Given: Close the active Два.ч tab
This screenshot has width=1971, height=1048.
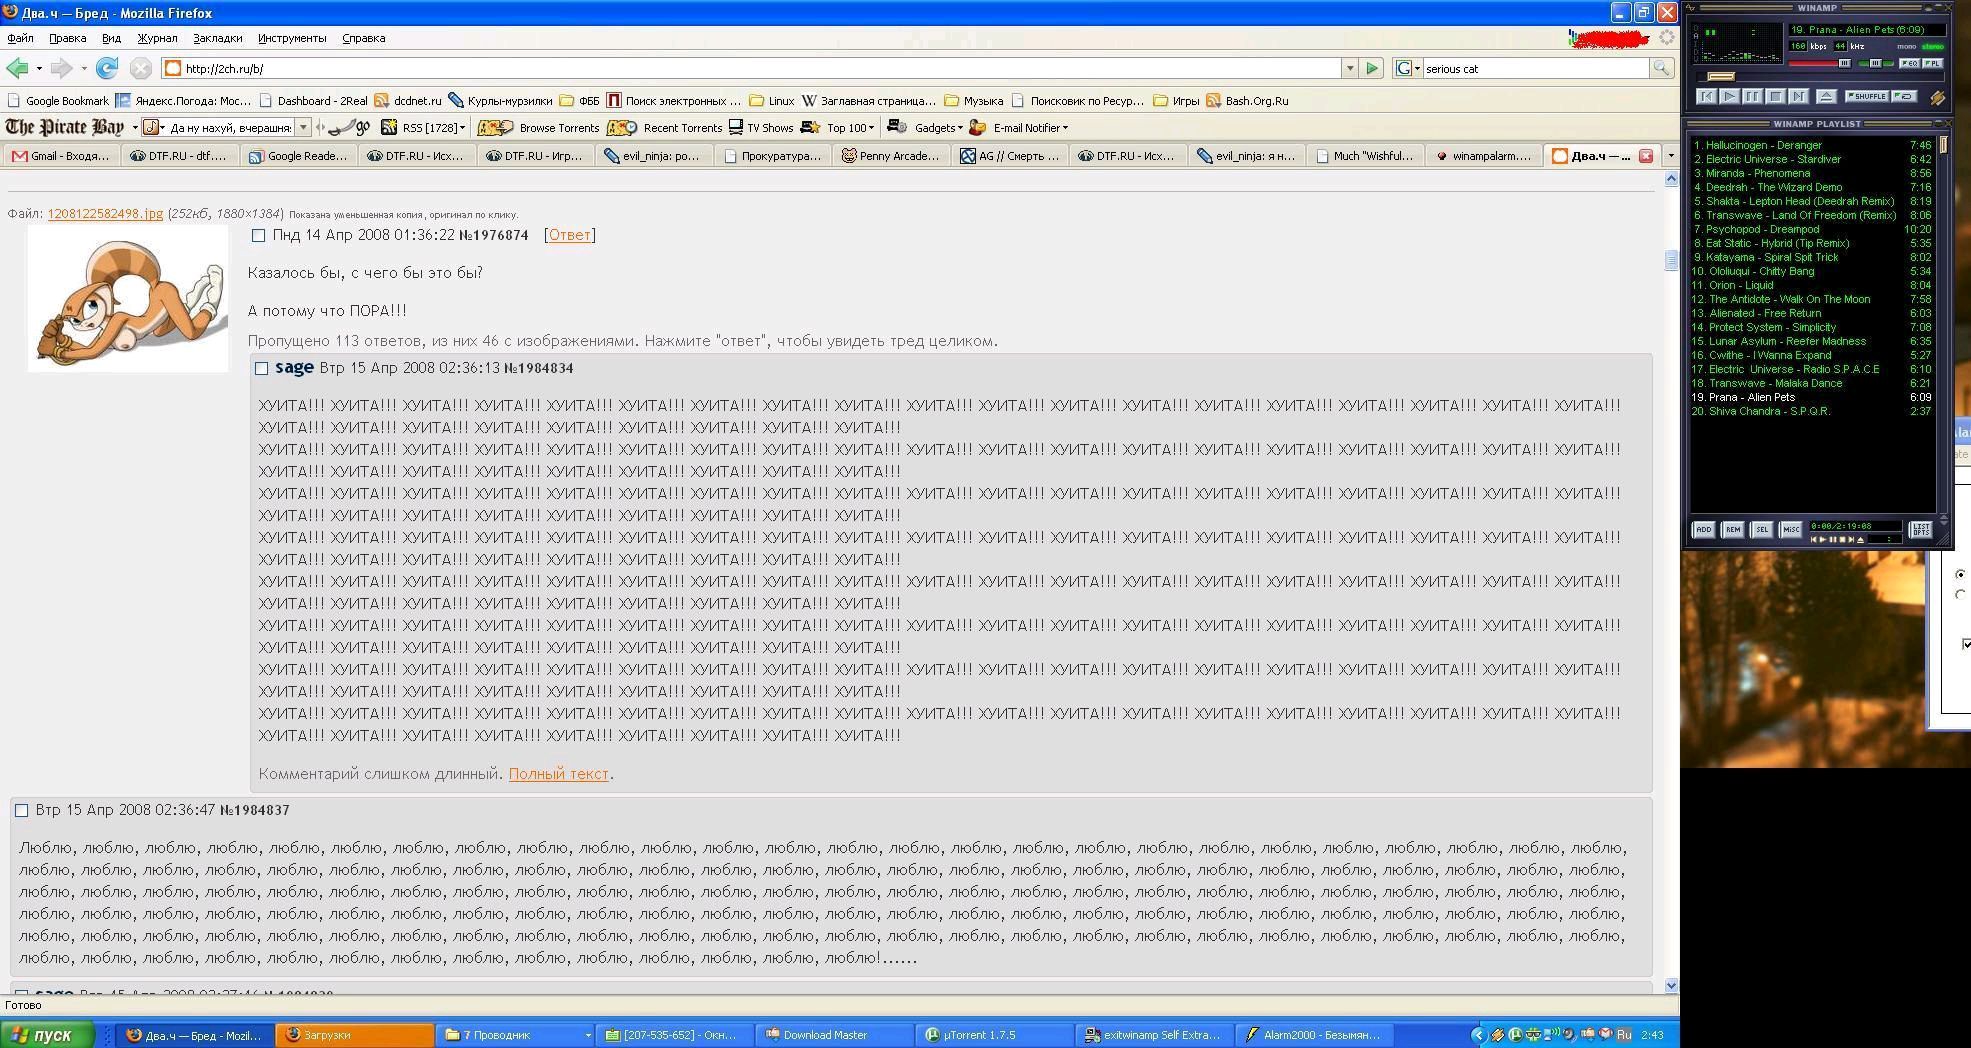Looking at the screenshot, I should pos(1646,156).
